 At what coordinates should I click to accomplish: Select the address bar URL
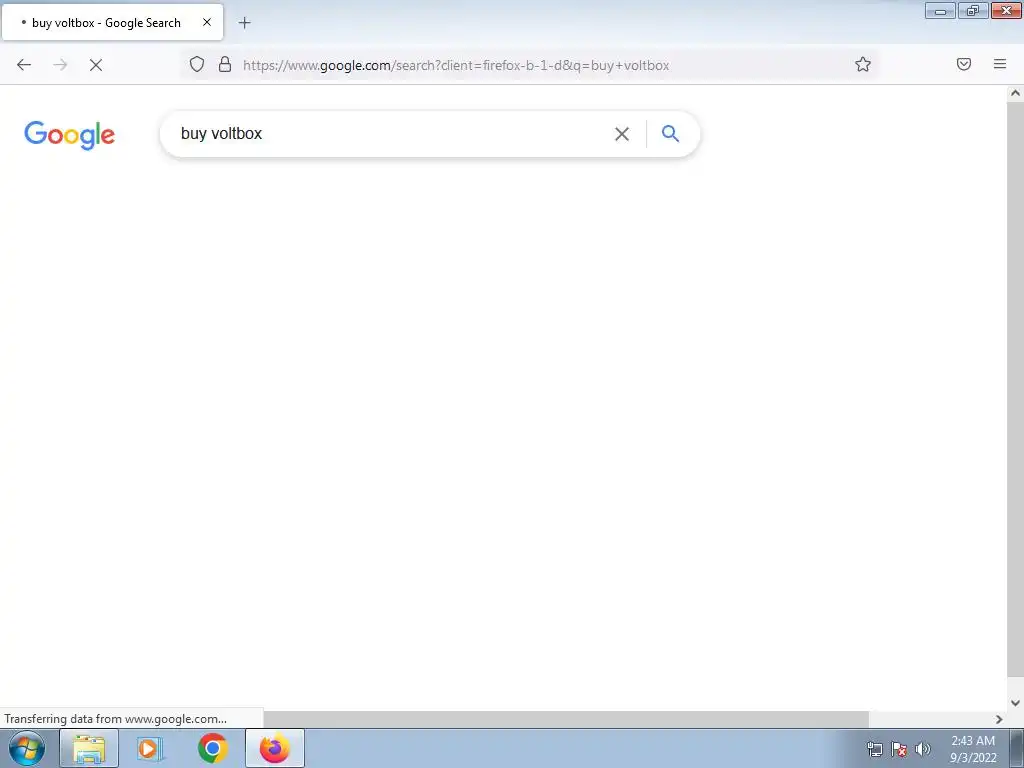click(456, 65)
